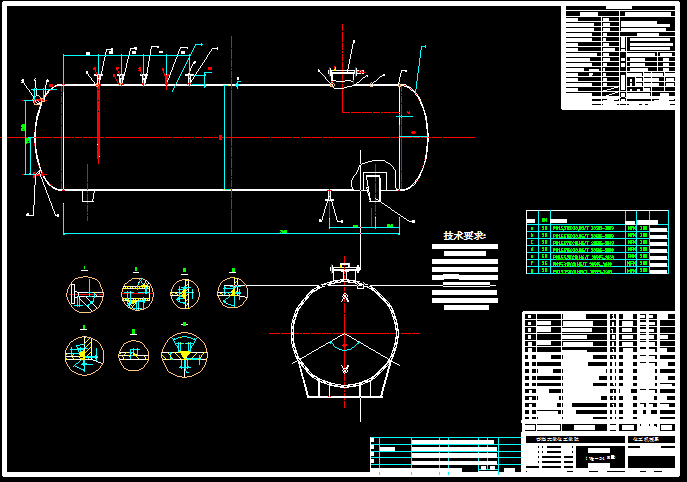This screenshot has width=687, height=482.
Task: Pick the detail circle joined by leader to end view
Action: (x=232, y=292)
